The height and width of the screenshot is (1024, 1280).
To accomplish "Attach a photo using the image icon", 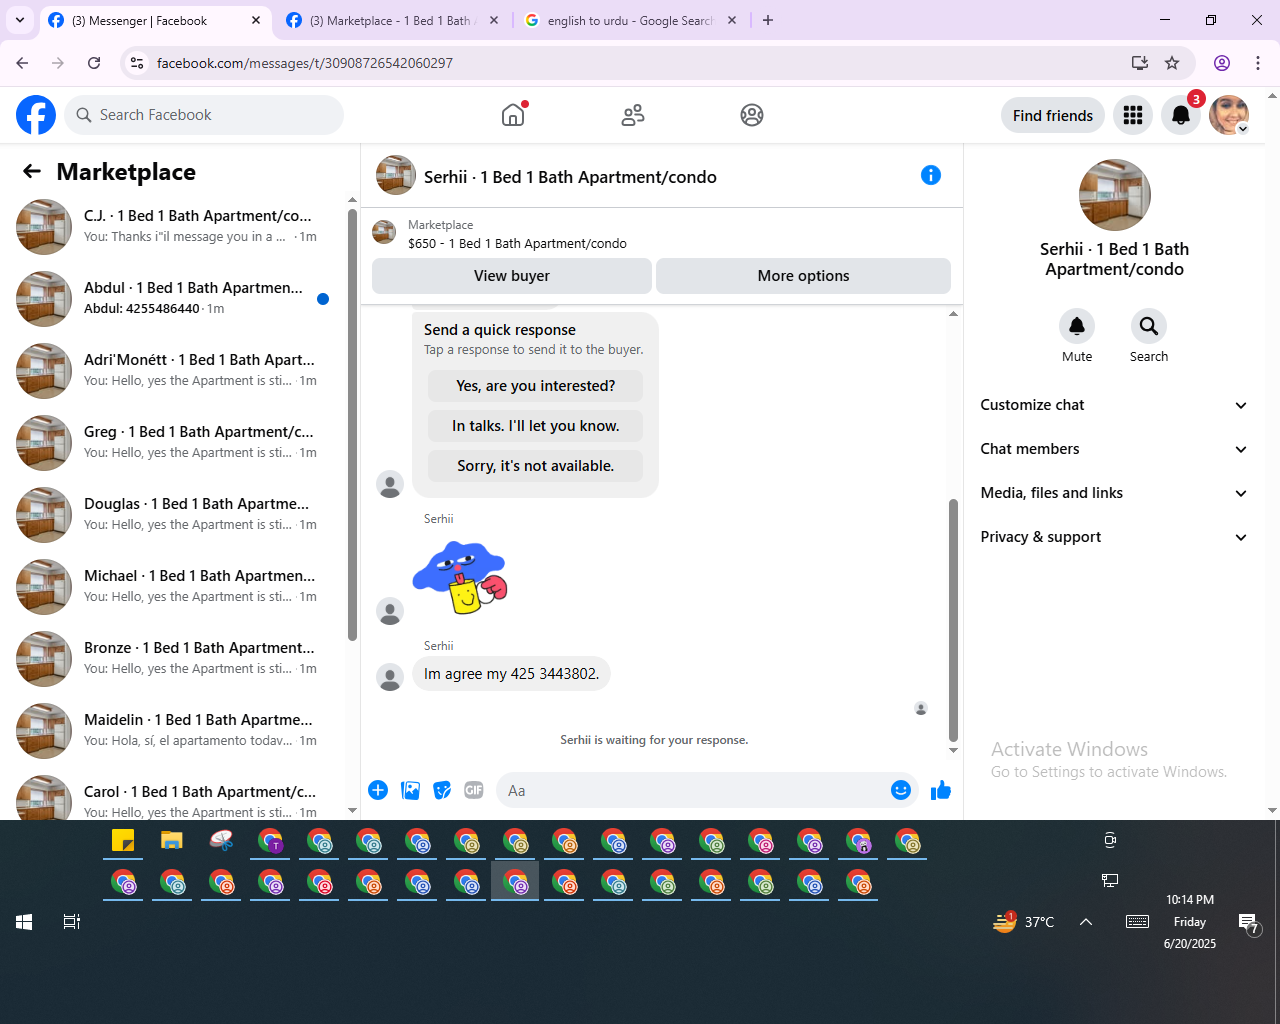I will pos(410,790).
